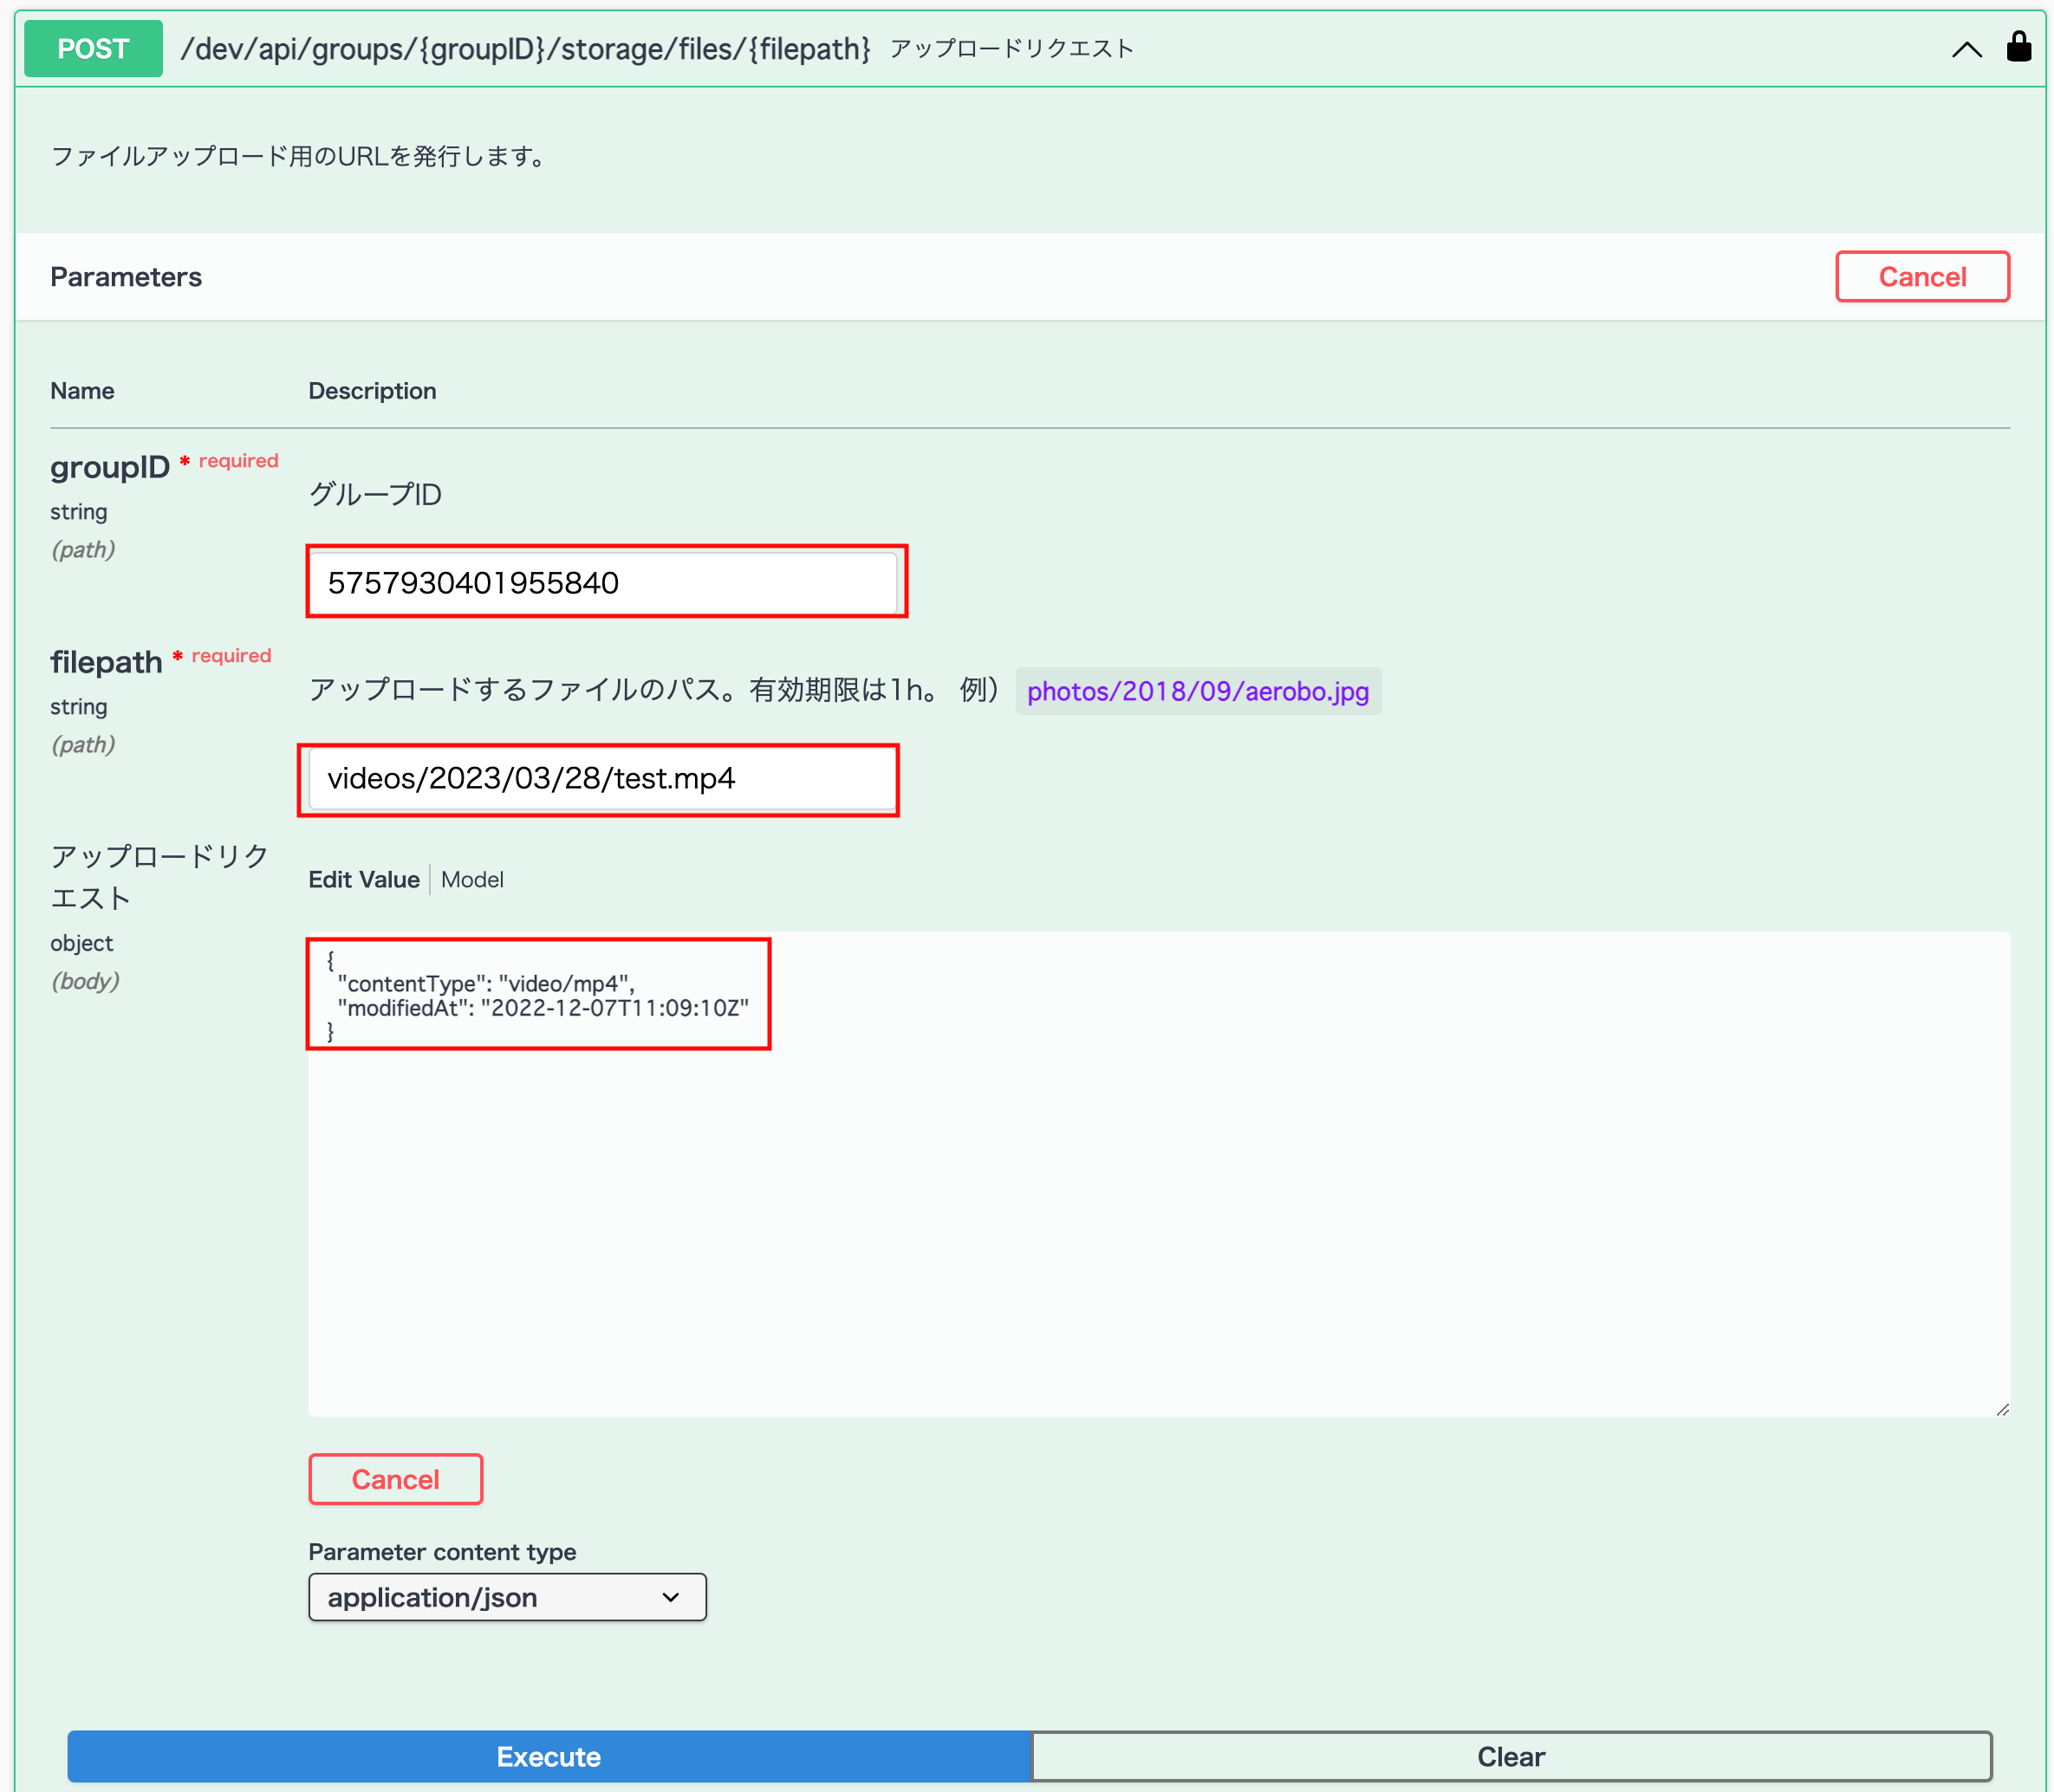Click the dropdown arrow beside application/json
This screenshot has height=1792, width=2054.
pos(670,1597)
